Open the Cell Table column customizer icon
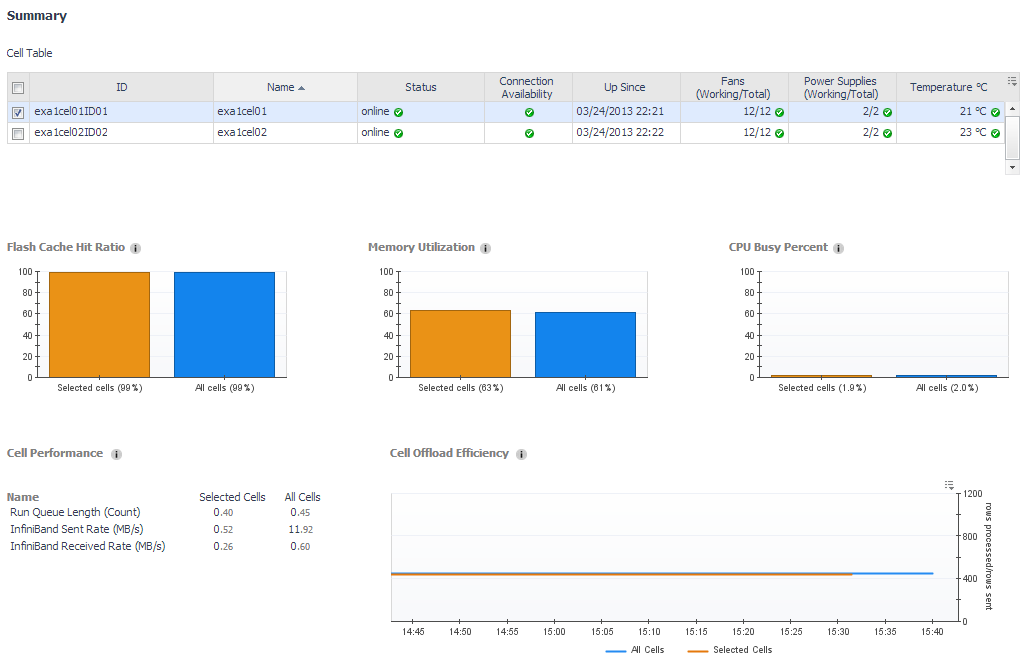The width and height of the screenshot is (1028, 660). (x=1012, y=81)
